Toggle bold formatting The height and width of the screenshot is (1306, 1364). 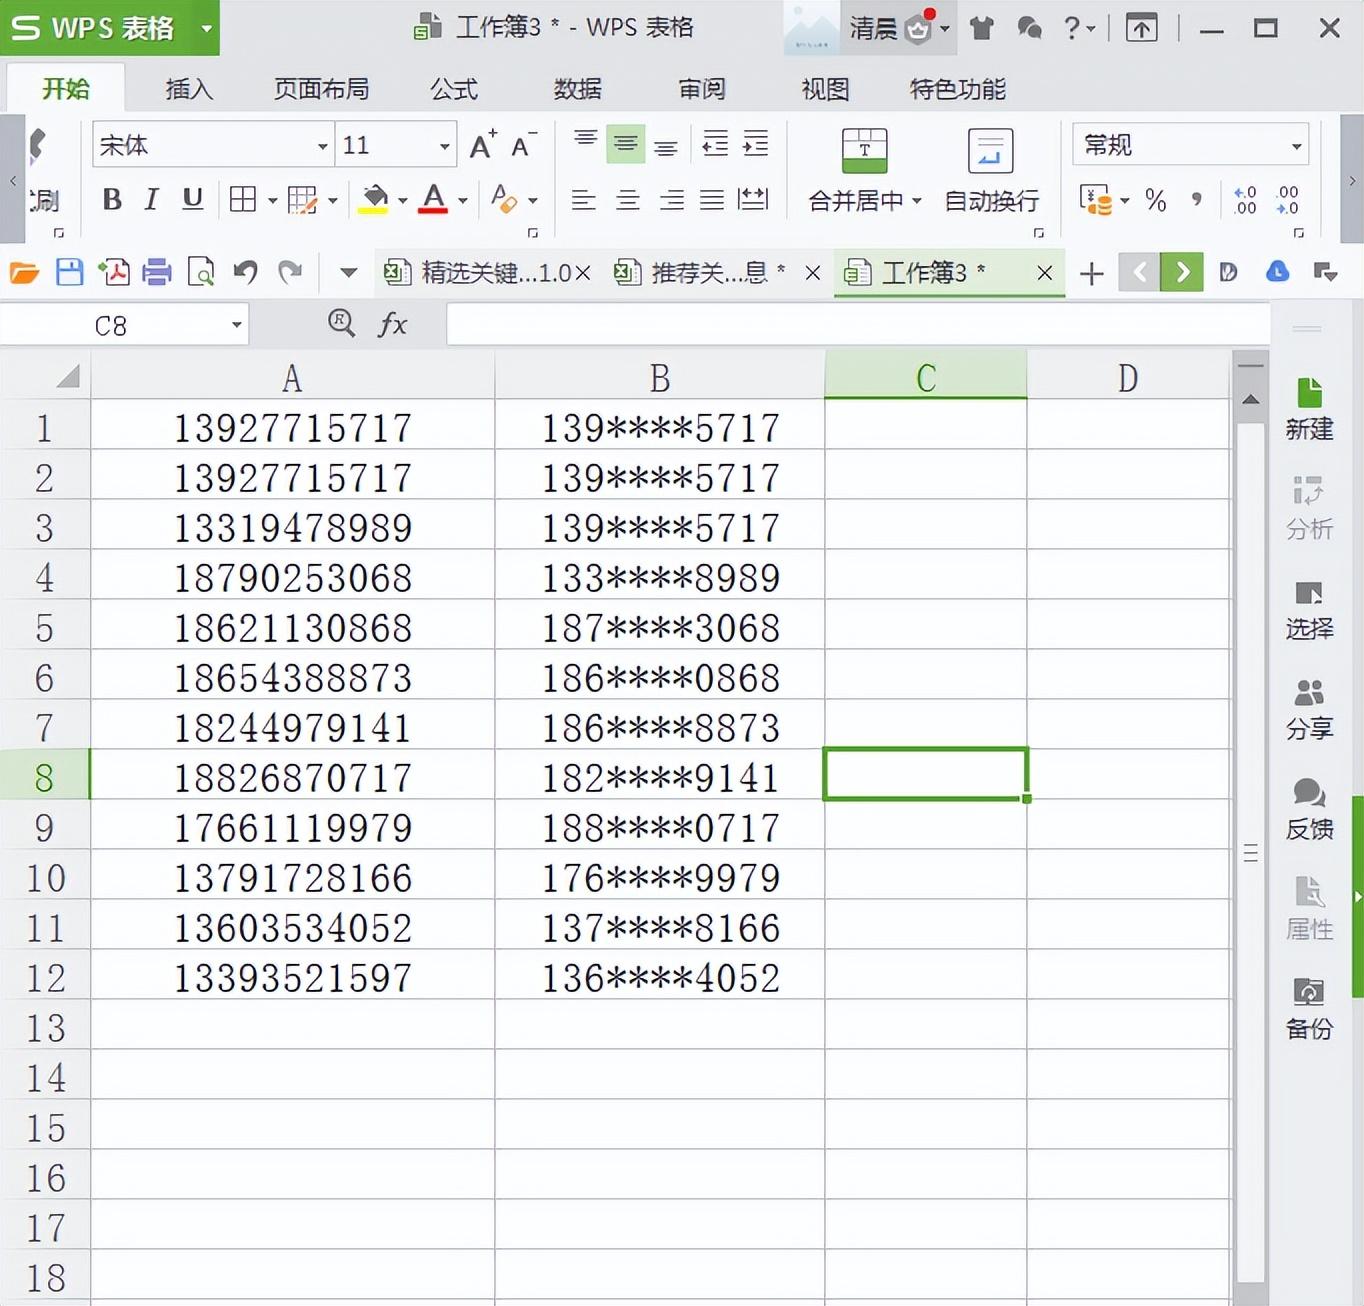pyautogui.click(x=112, y=199)
